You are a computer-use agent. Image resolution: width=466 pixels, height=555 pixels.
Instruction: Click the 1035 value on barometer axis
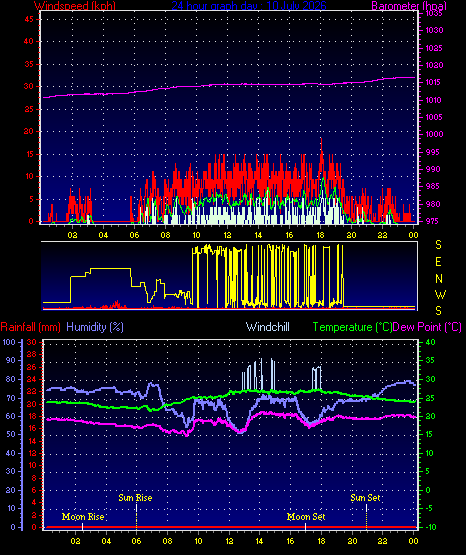(x=434, y=13)
